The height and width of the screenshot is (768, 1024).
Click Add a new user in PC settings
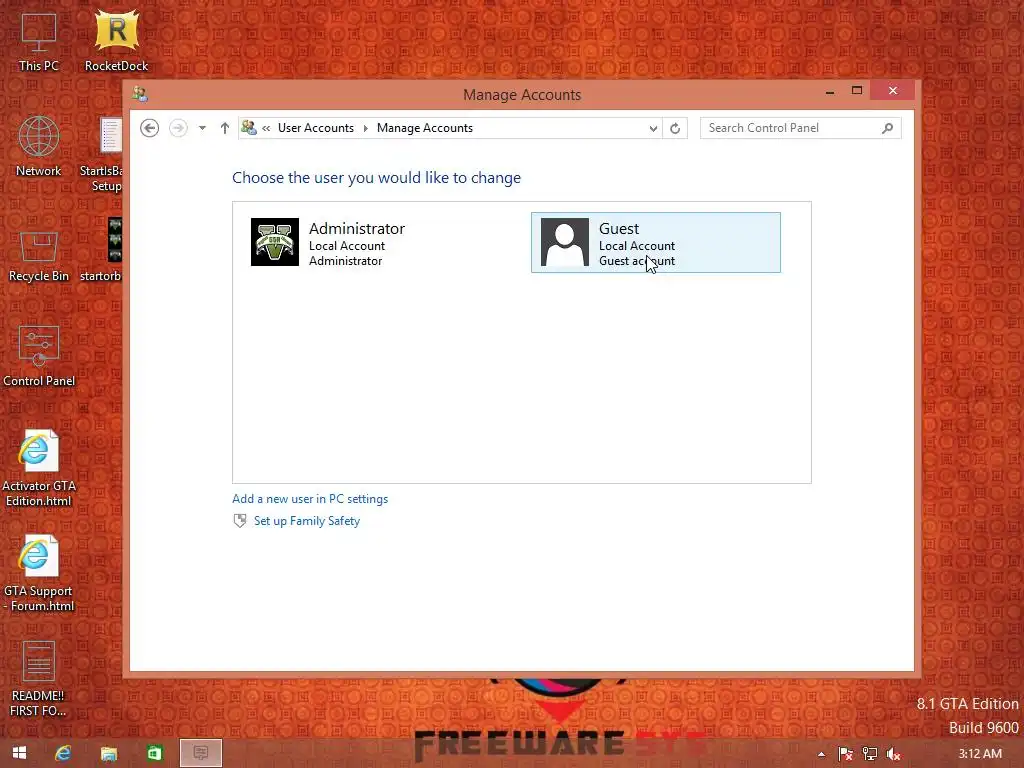310,499
